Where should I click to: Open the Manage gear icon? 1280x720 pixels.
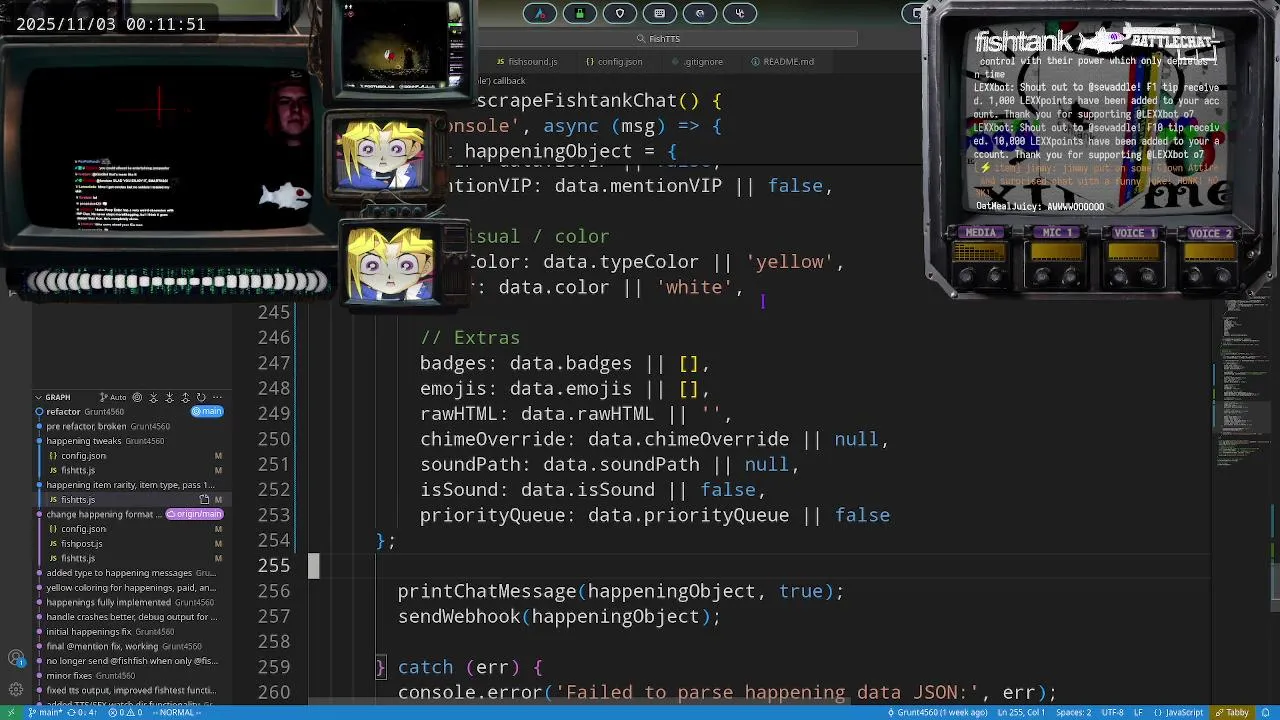16,690
